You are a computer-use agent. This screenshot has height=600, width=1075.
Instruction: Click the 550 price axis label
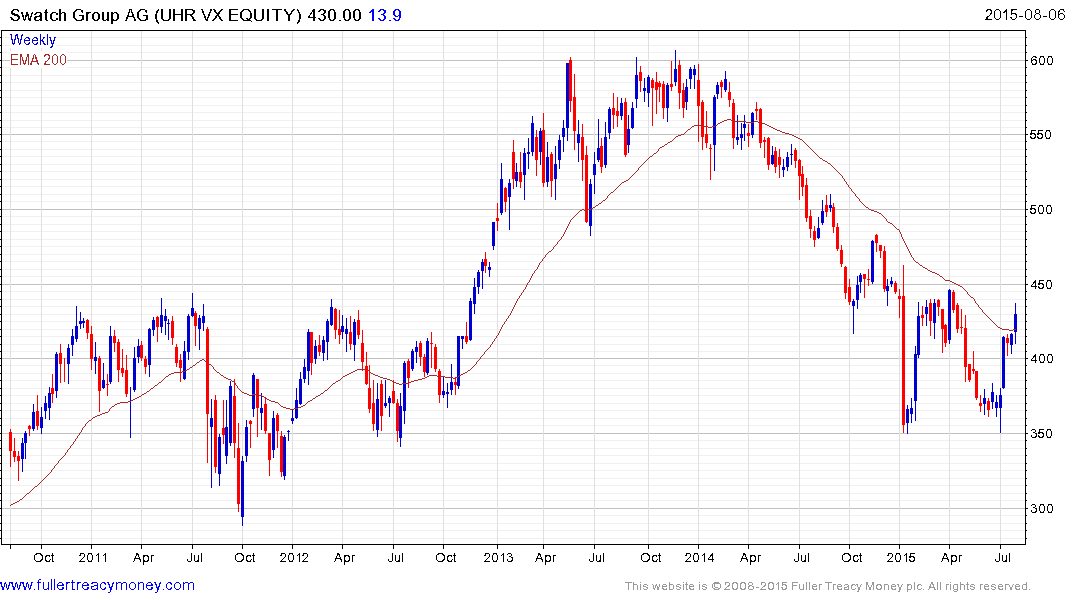(x=1041, y=134)
